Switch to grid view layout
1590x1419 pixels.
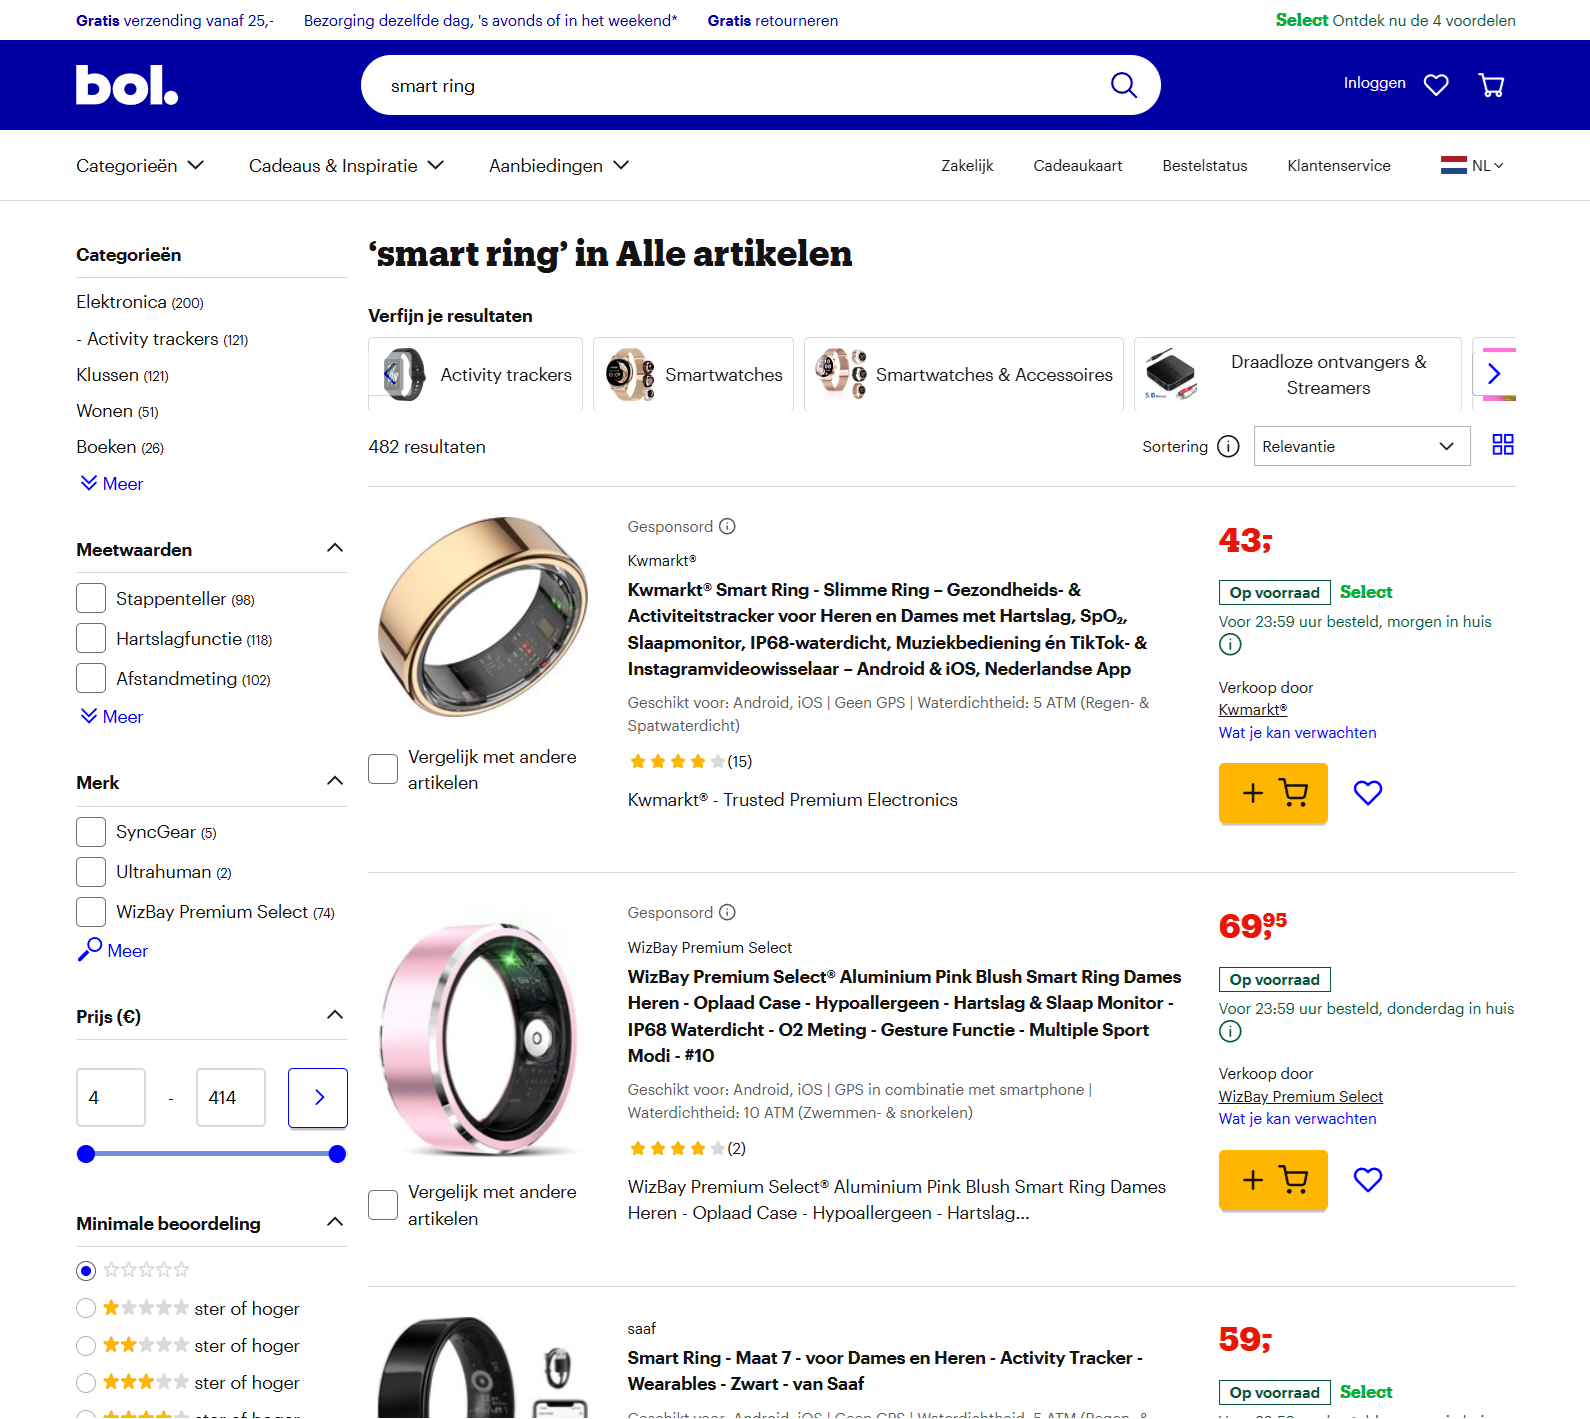1502,445
